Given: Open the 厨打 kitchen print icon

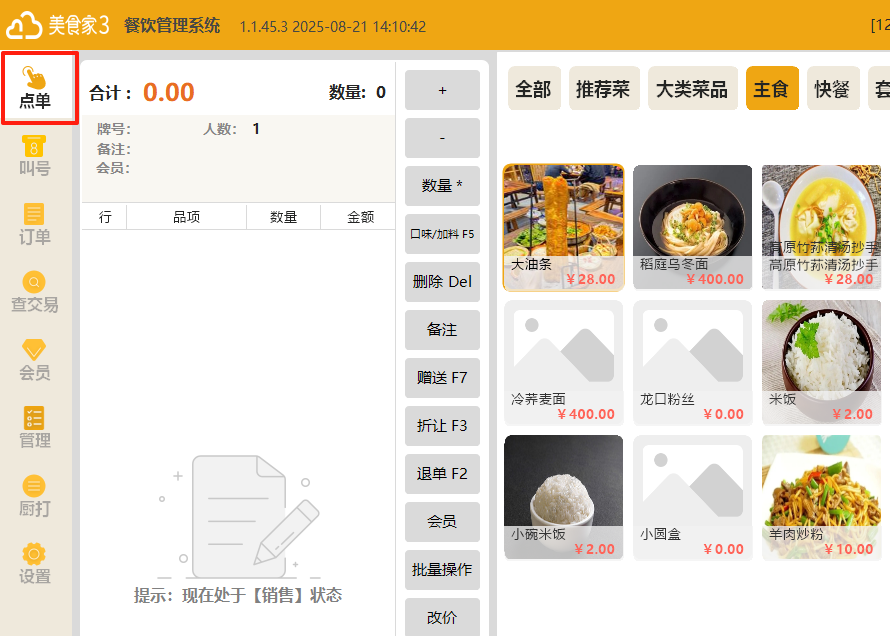Looking at the screenshot, I should point(34,496).
